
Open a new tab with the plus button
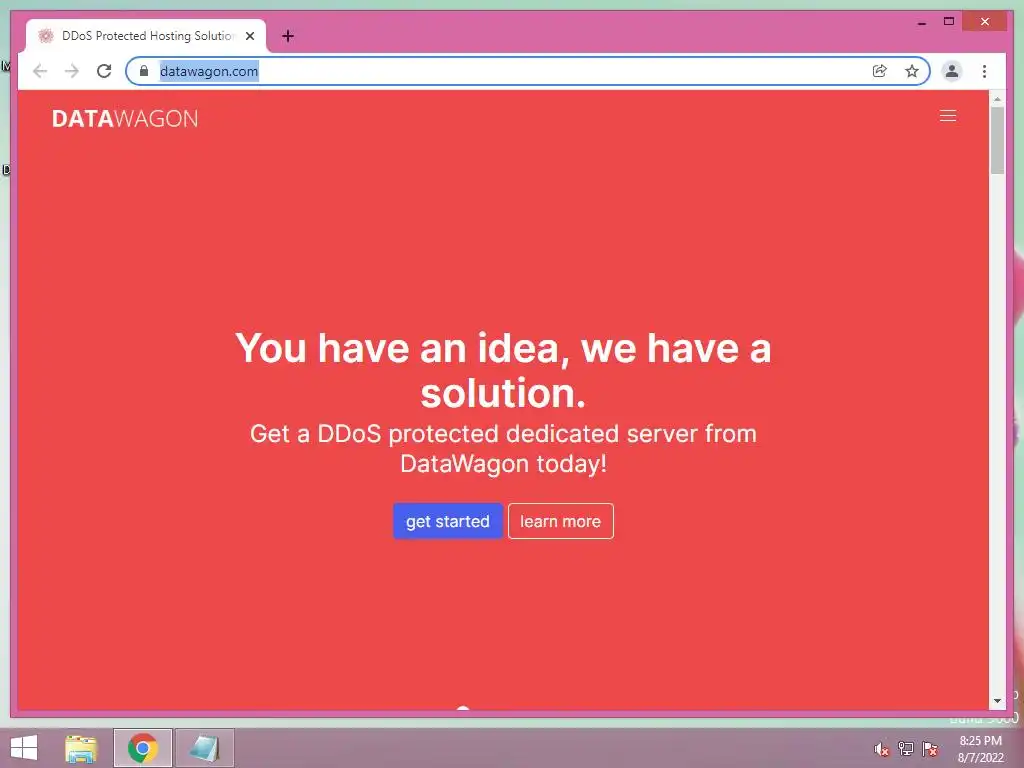click(288, 36)
